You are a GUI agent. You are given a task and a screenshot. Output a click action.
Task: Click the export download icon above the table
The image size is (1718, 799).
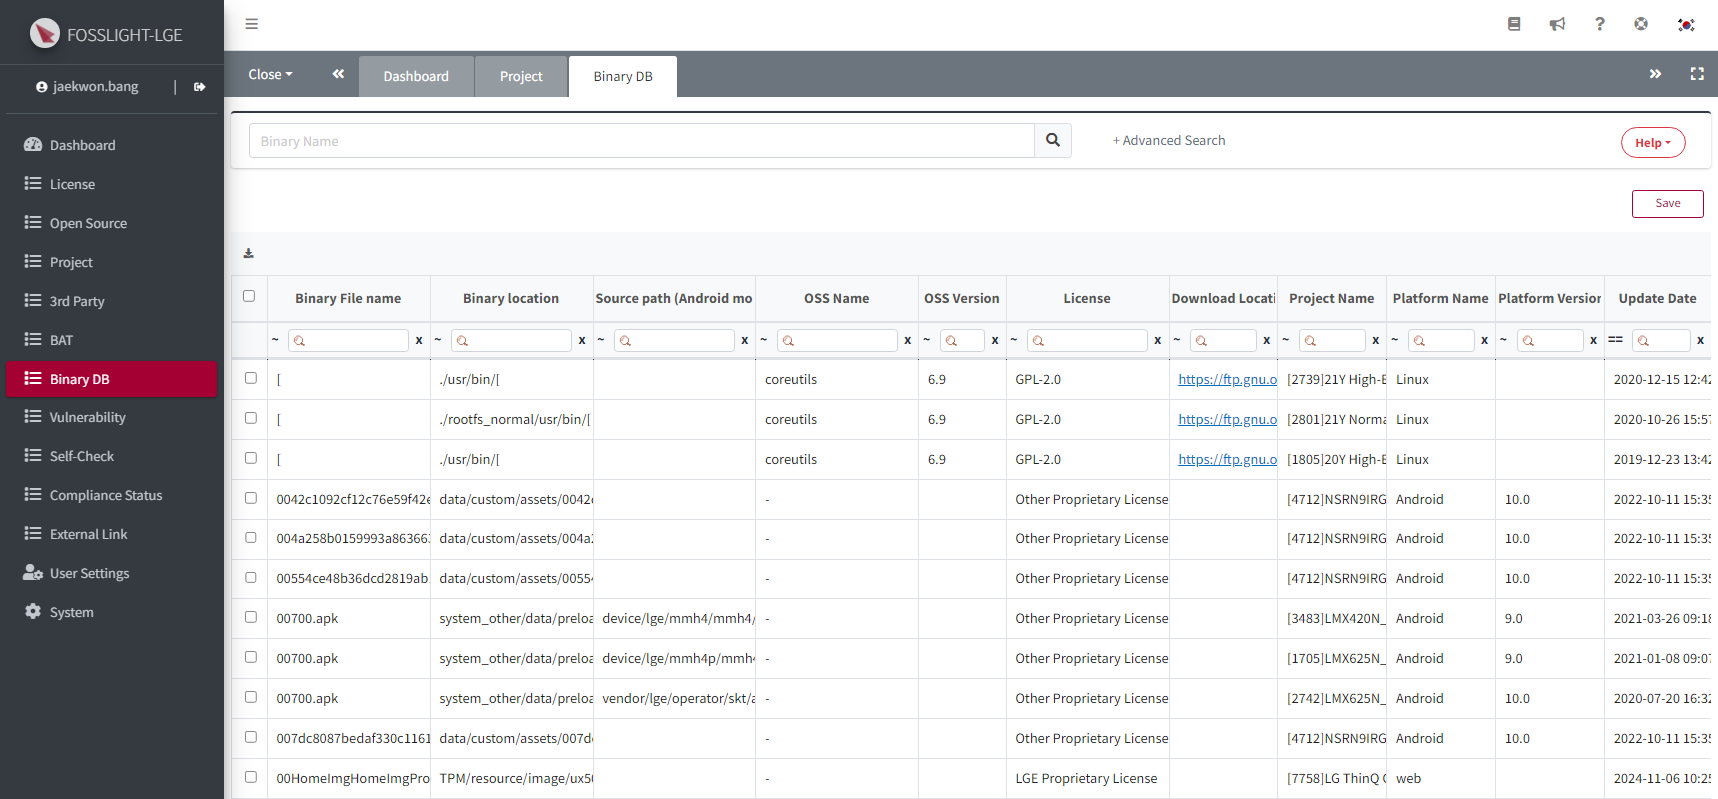249,254
